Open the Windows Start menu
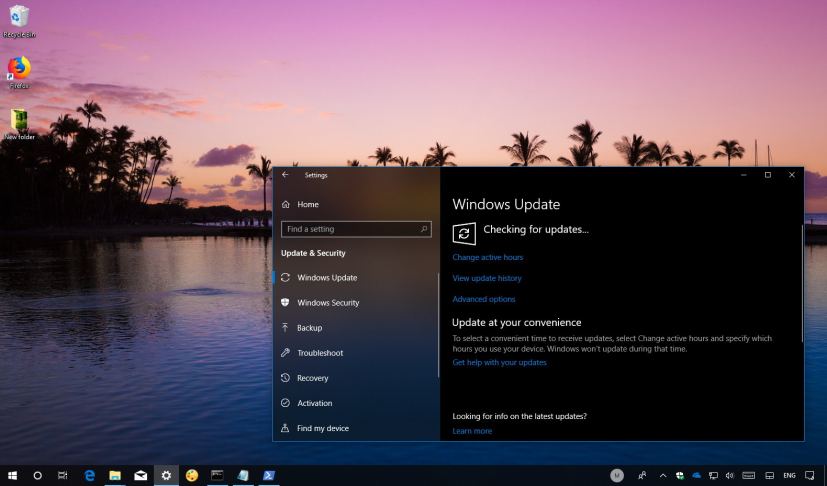Image resolution: width=827 pixels, height=486 pixels. (12, 475)
